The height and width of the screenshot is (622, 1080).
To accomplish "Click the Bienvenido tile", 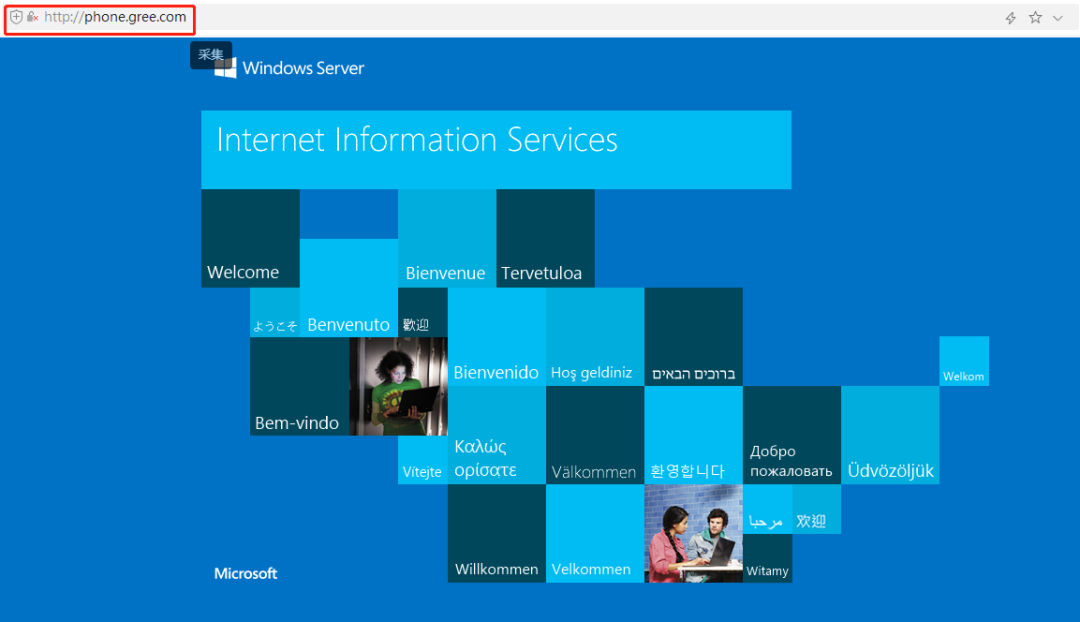I will tap(497, 337).
